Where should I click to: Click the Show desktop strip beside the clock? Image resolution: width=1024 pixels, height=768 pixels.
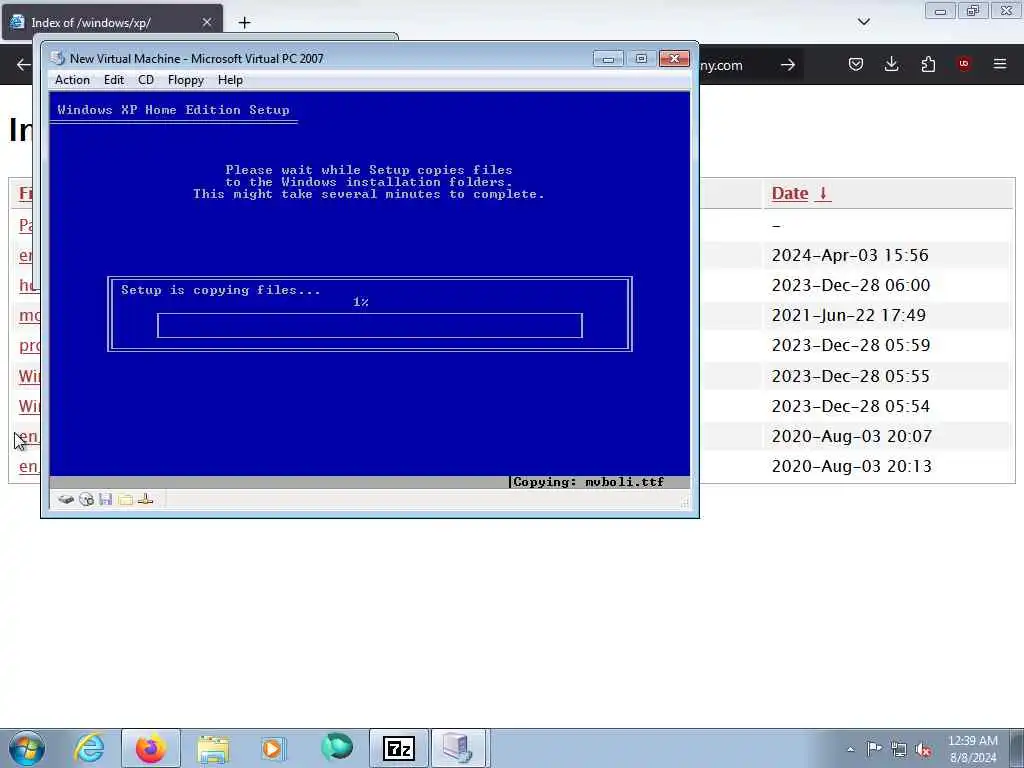click(1017, 748)
